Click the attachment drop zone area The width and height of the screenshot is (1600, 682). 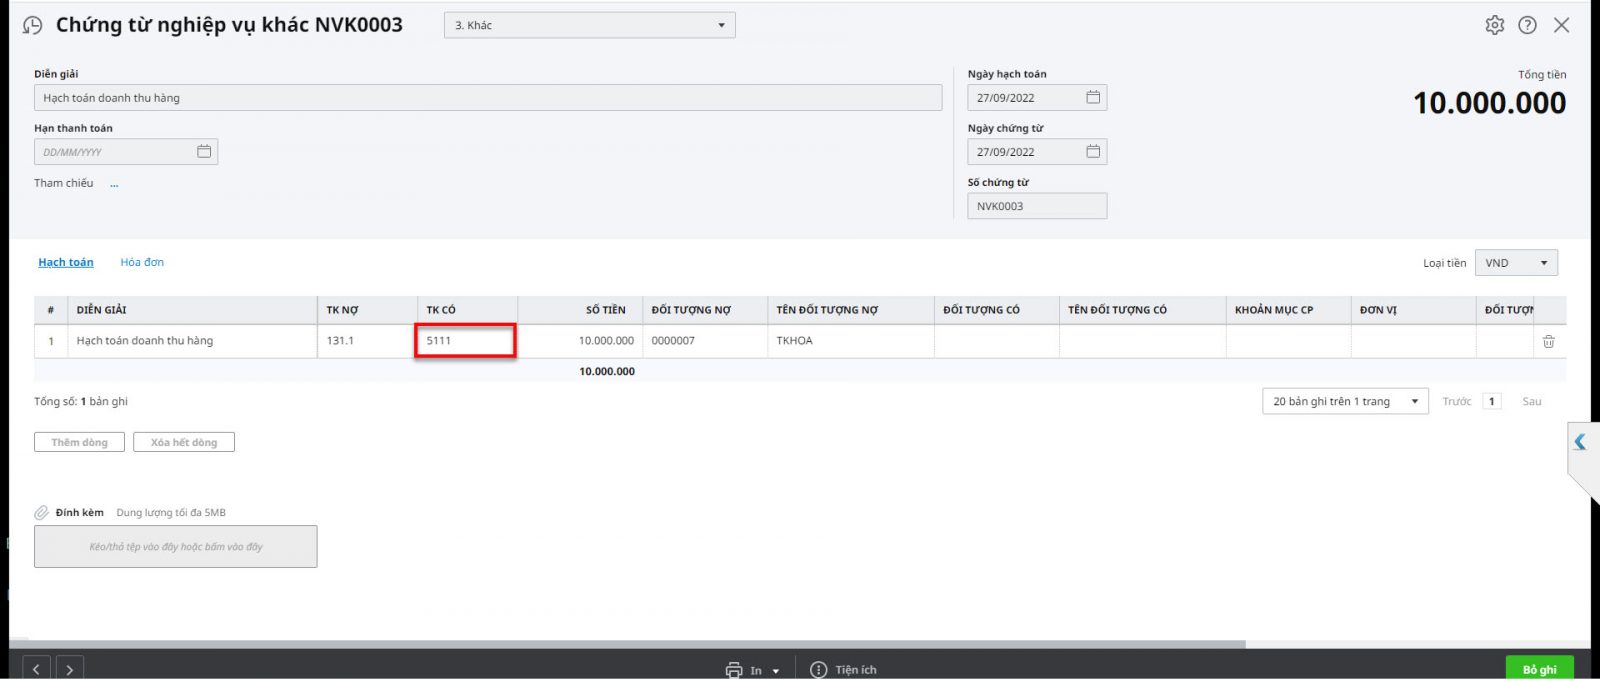click(x=176, y=547)
